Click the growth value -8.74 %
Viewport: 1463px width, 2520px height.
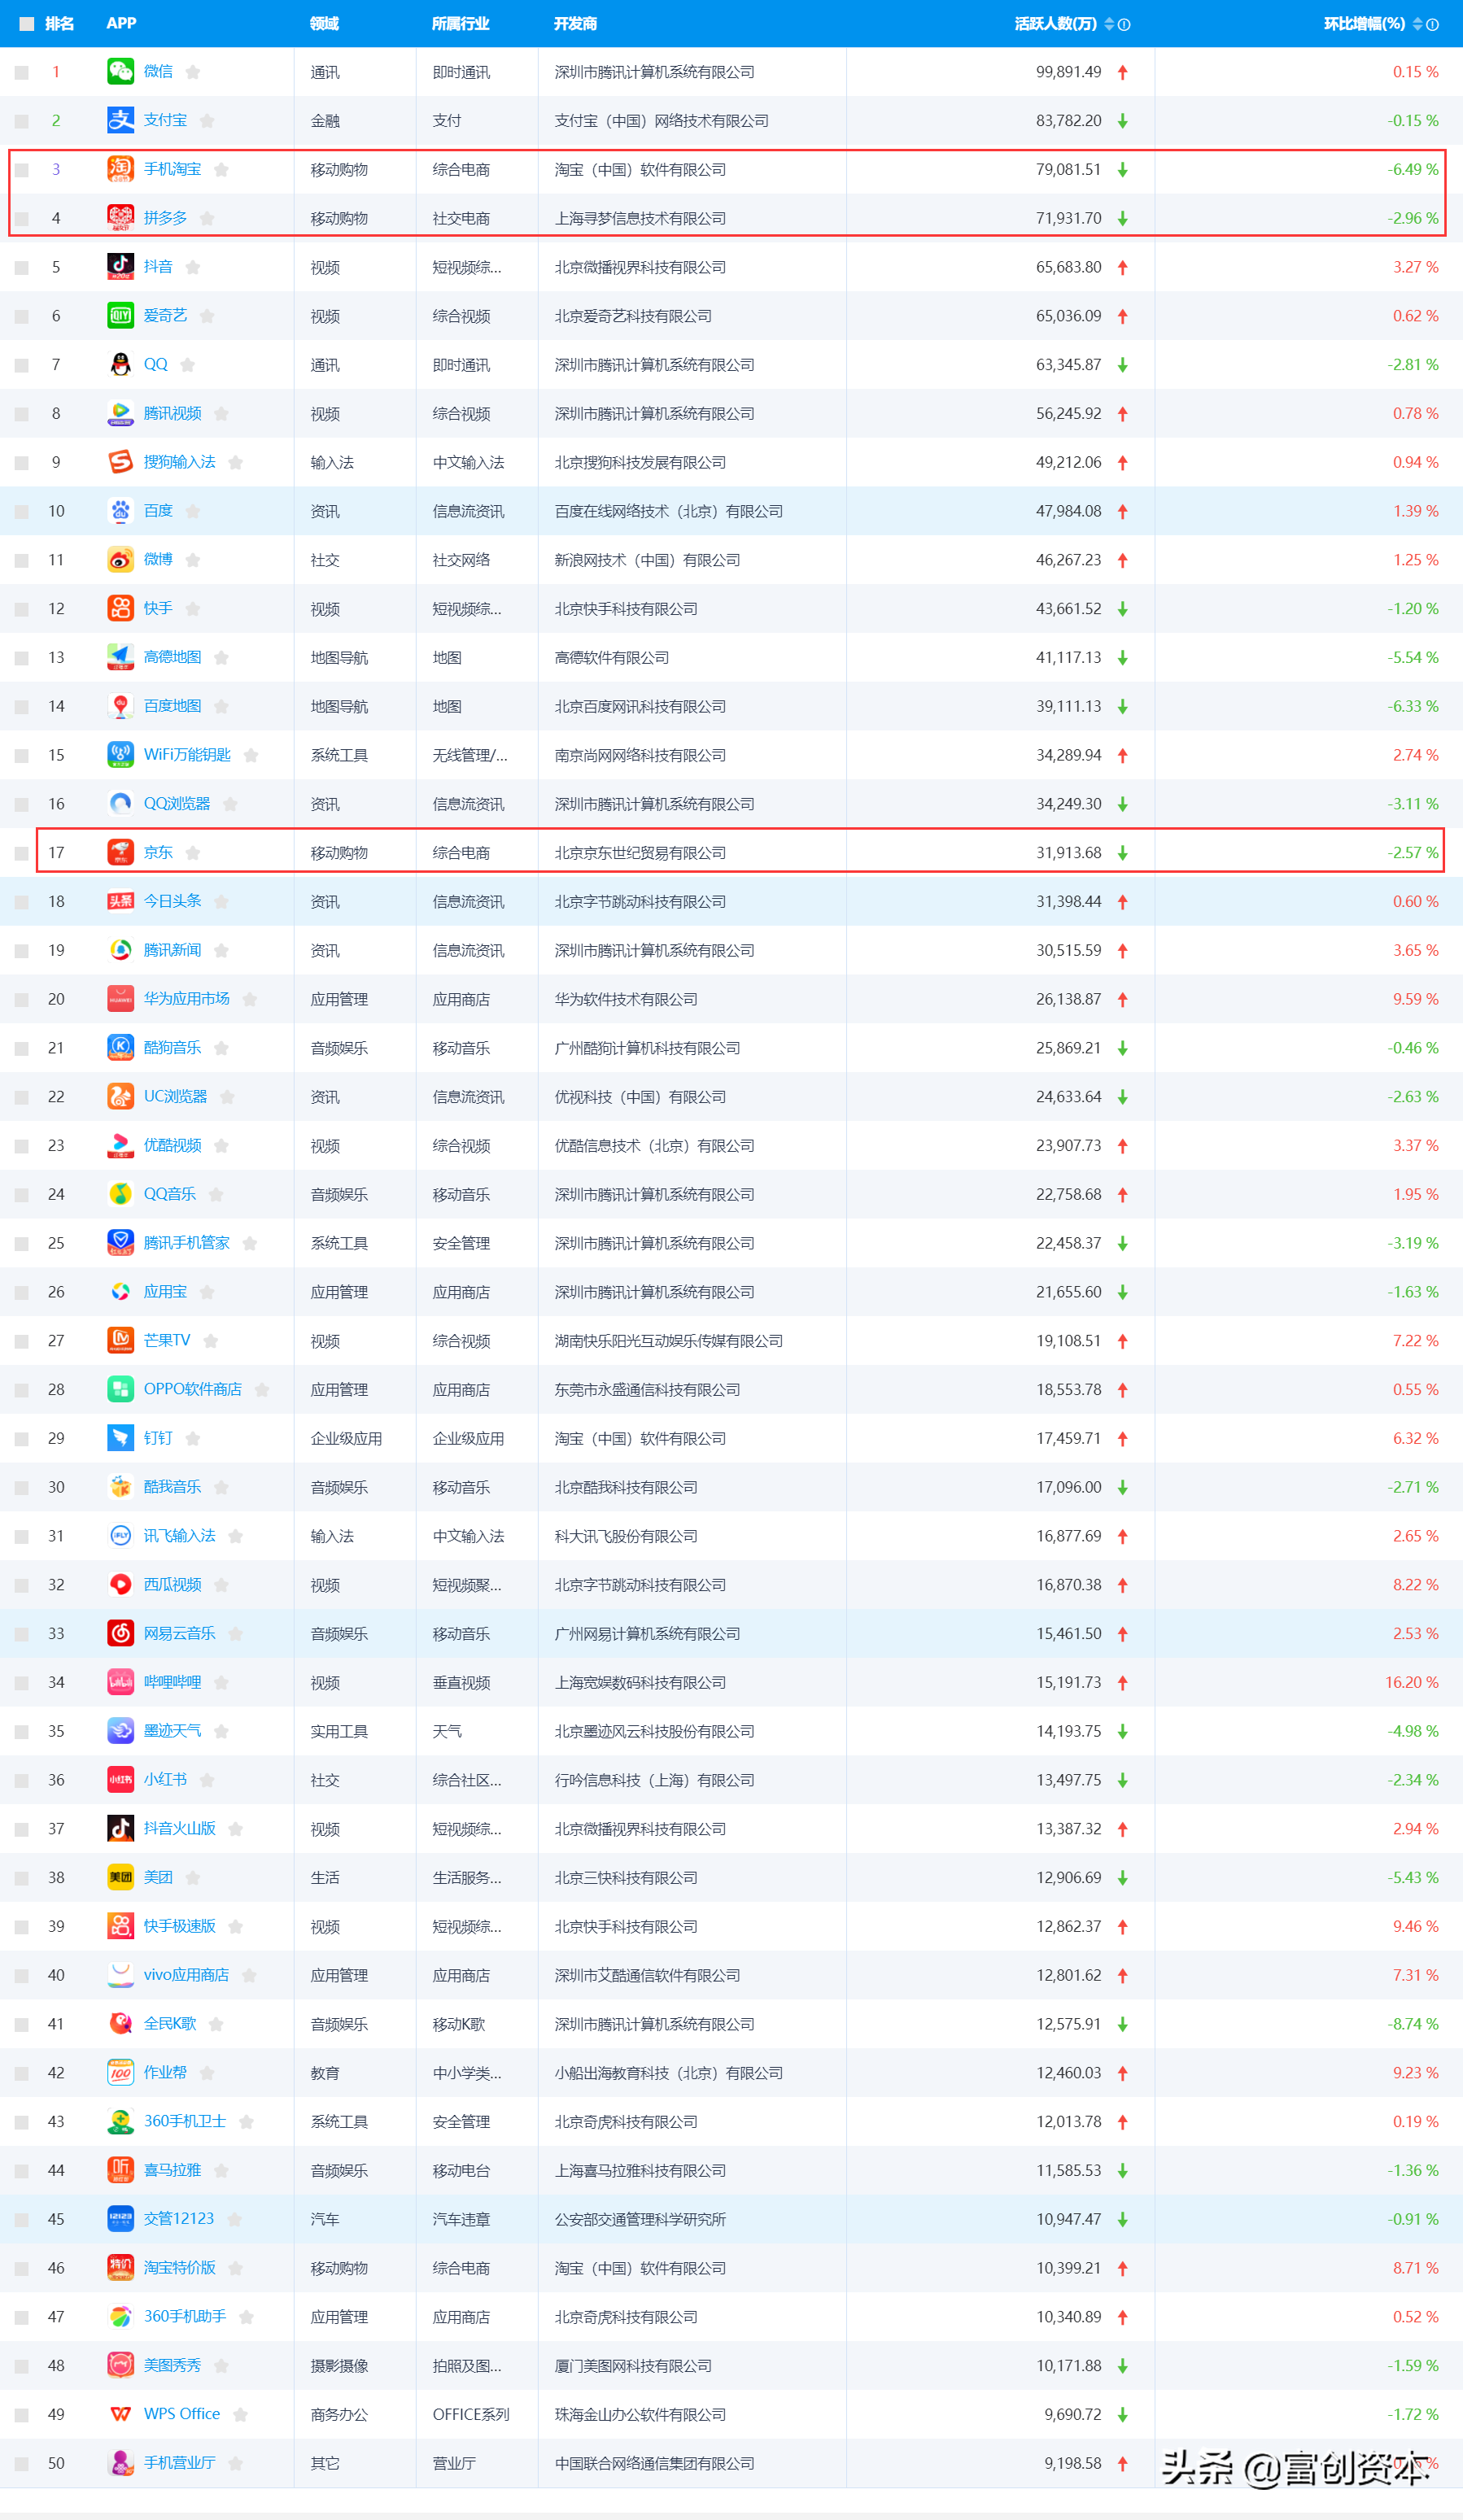(1413, 2023)
